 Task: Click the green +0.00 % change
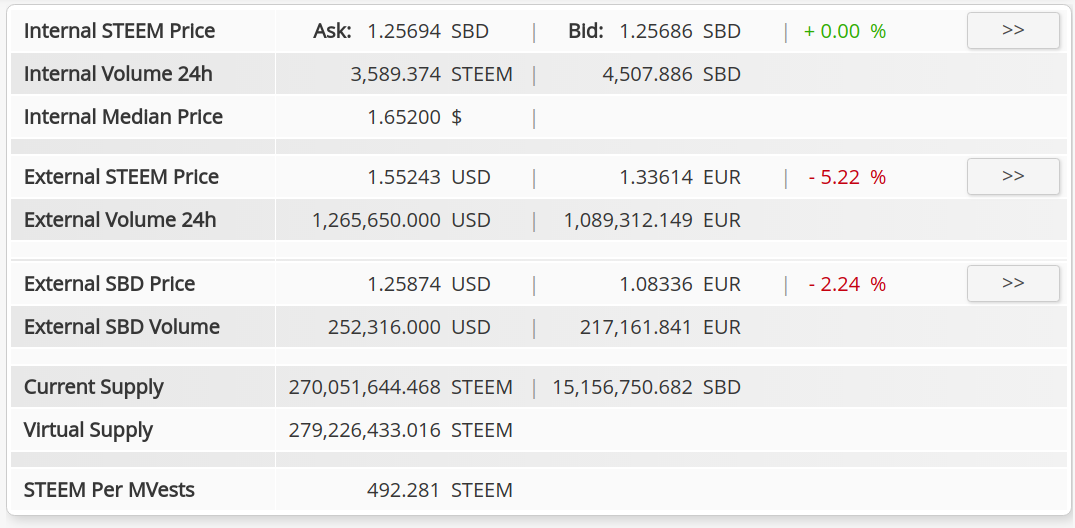(845, 31)
